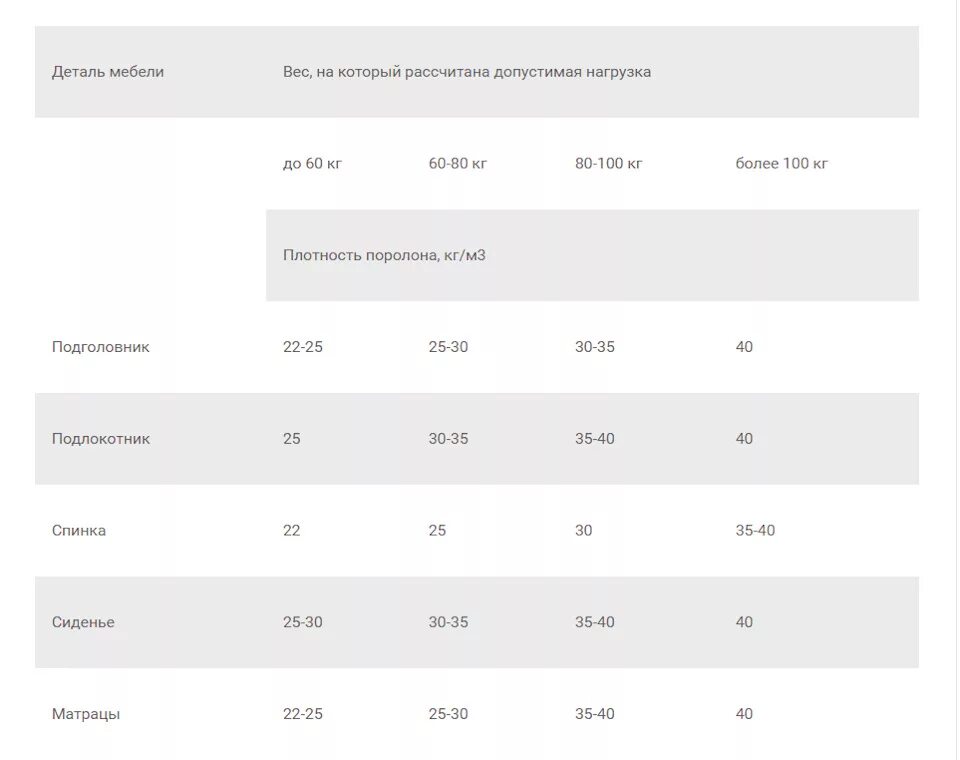This screenshot has height=760, width=960.
Task: Select the "до 60 кг" weight column
Action: click(313, 163)
